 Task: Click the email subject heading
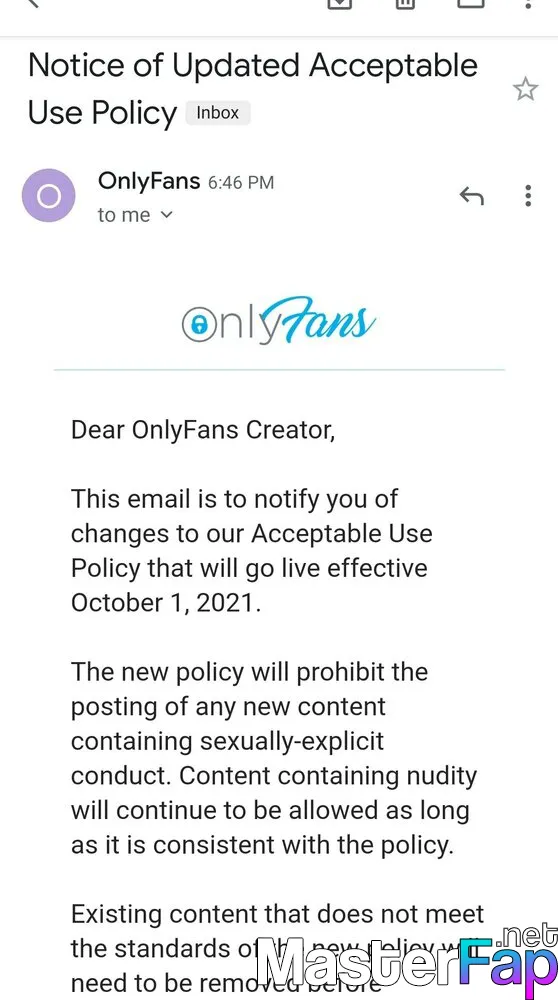click(x=253, y=89)
